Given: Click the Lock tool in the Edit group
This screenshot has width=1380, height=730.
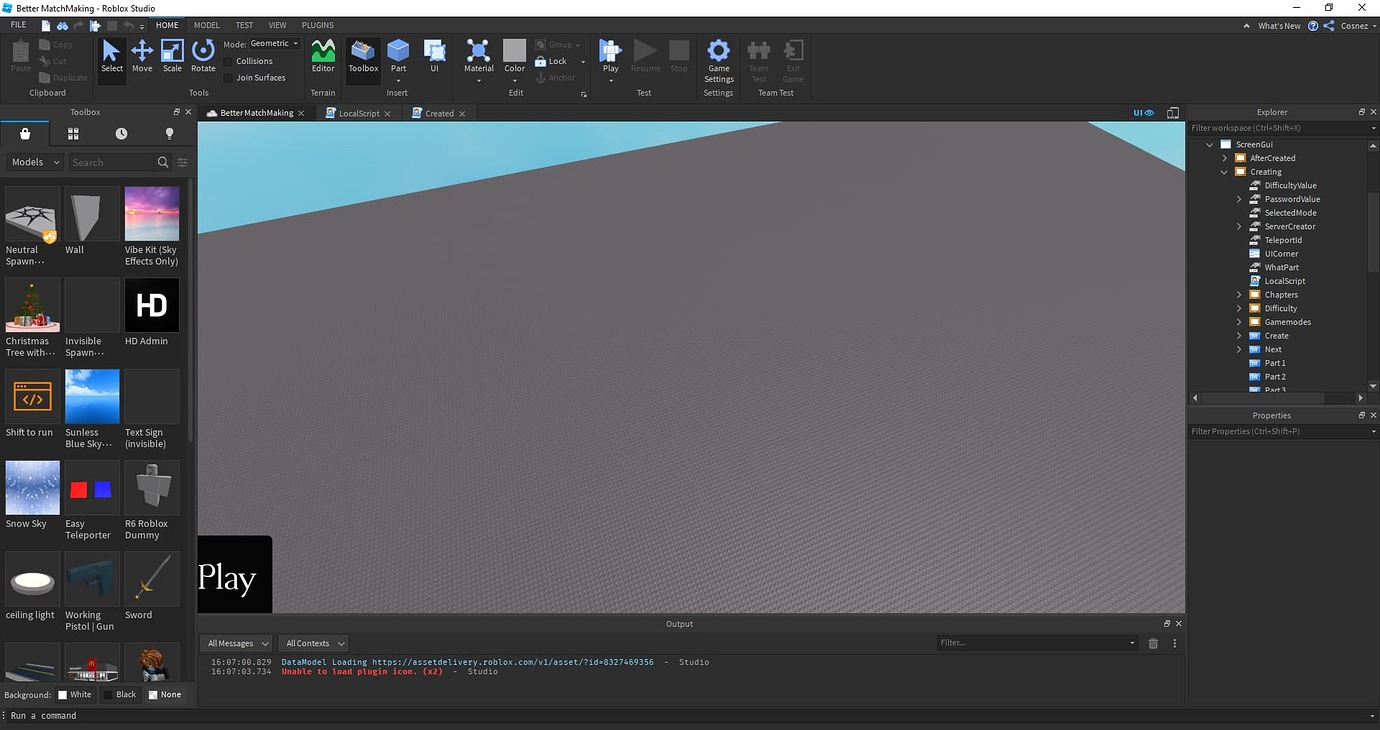Looking at the screenshot, I should [551, 61].
